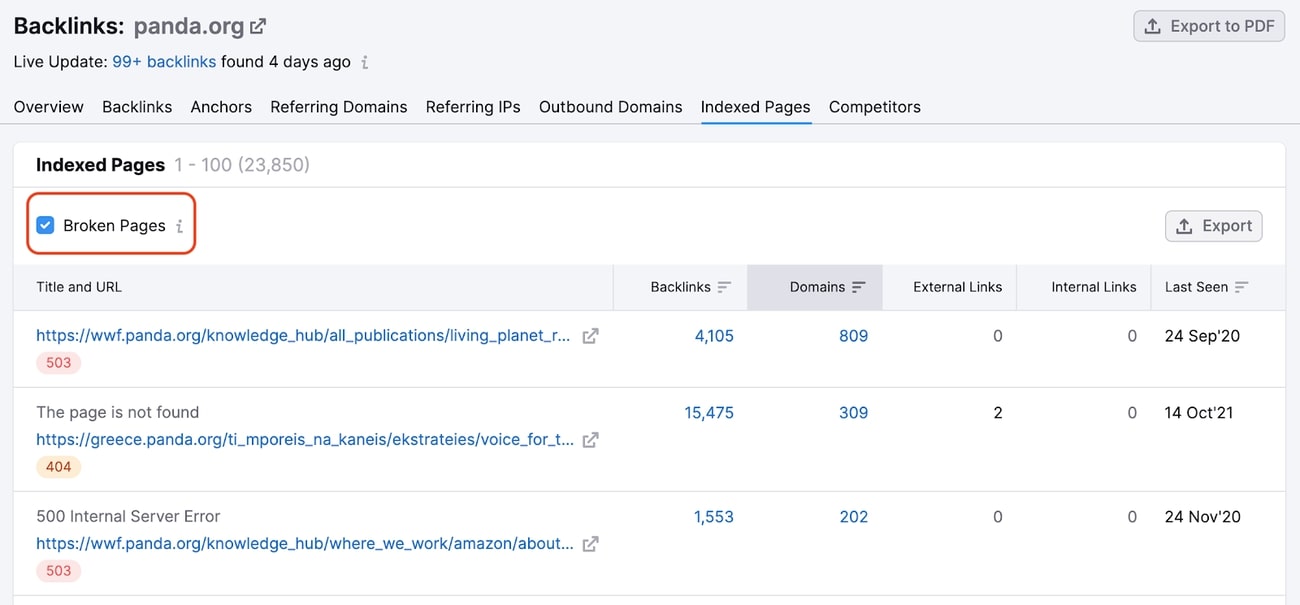Select the Title and URL column header
The image size is (1300, 605).
pos(79,287)
